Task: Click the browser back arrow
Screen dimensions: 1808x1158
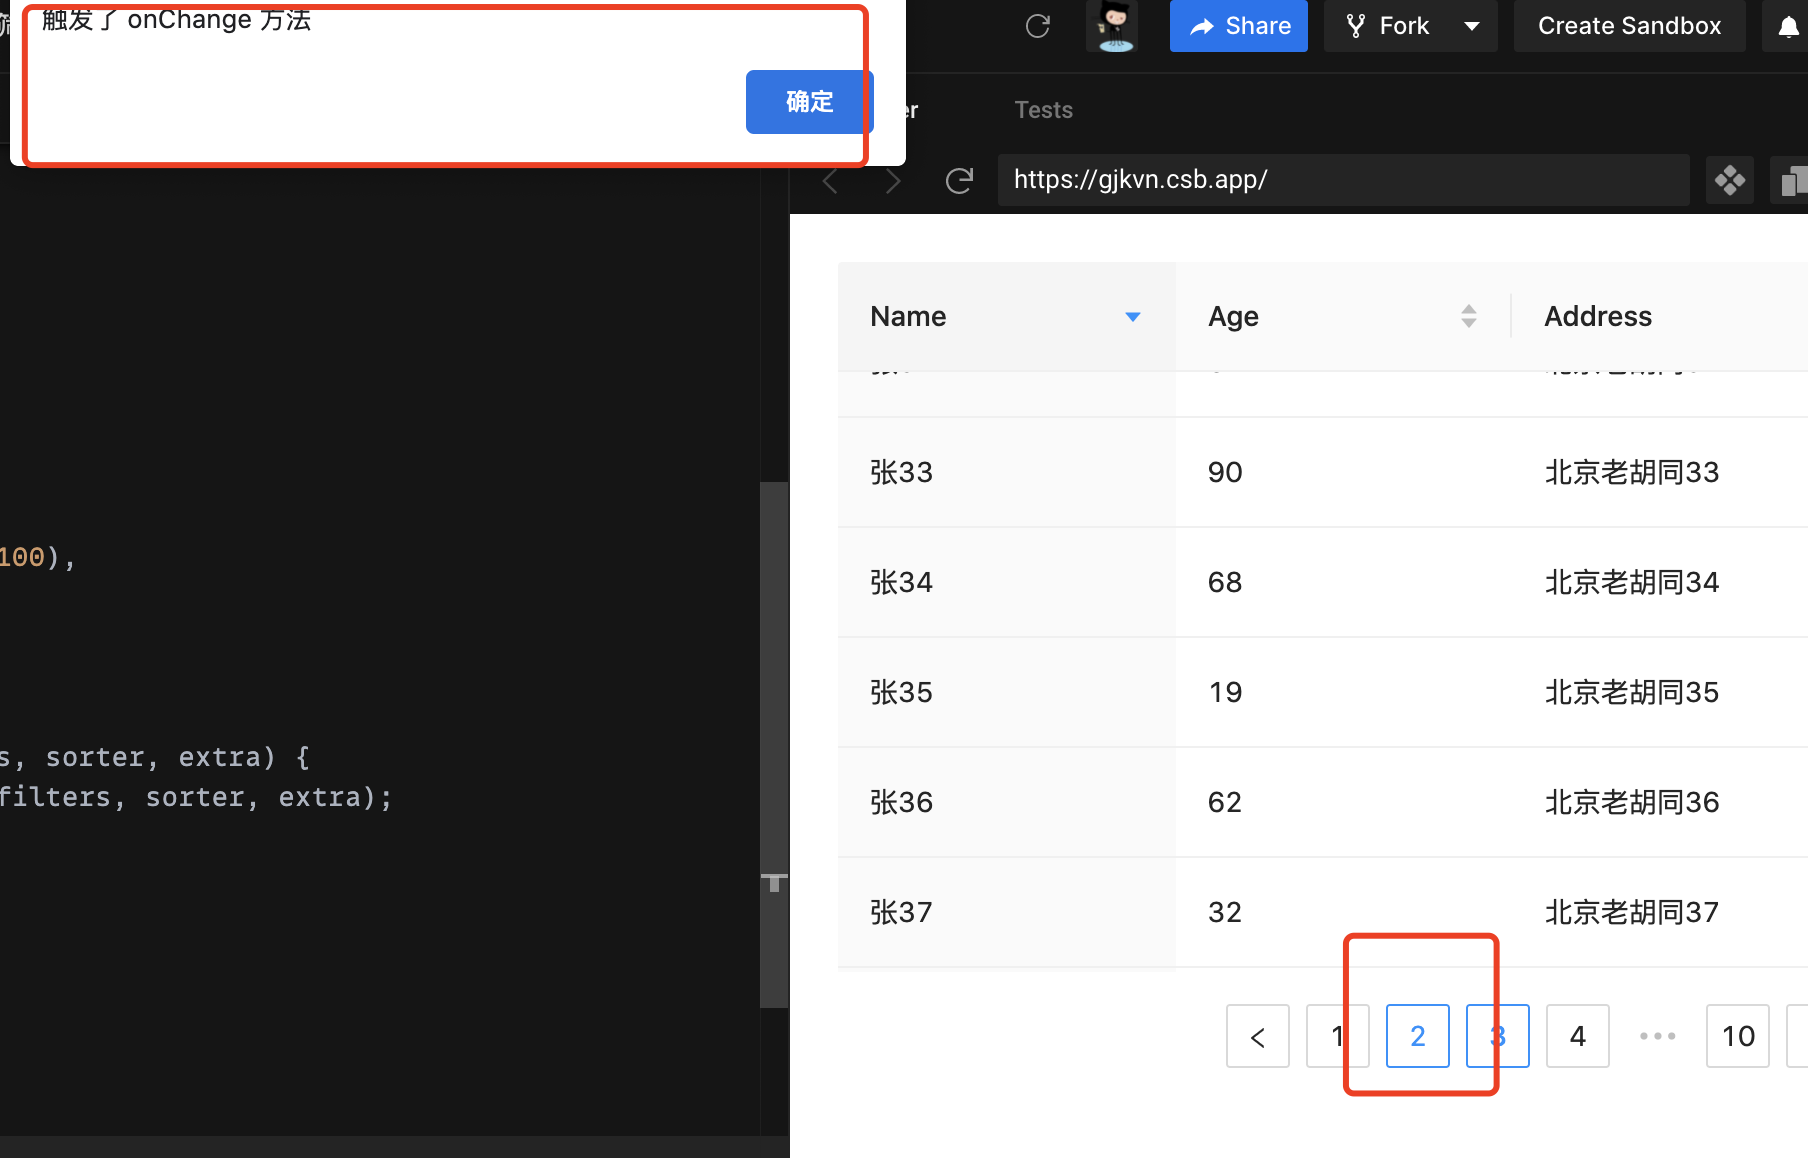Action: [830, 180]
